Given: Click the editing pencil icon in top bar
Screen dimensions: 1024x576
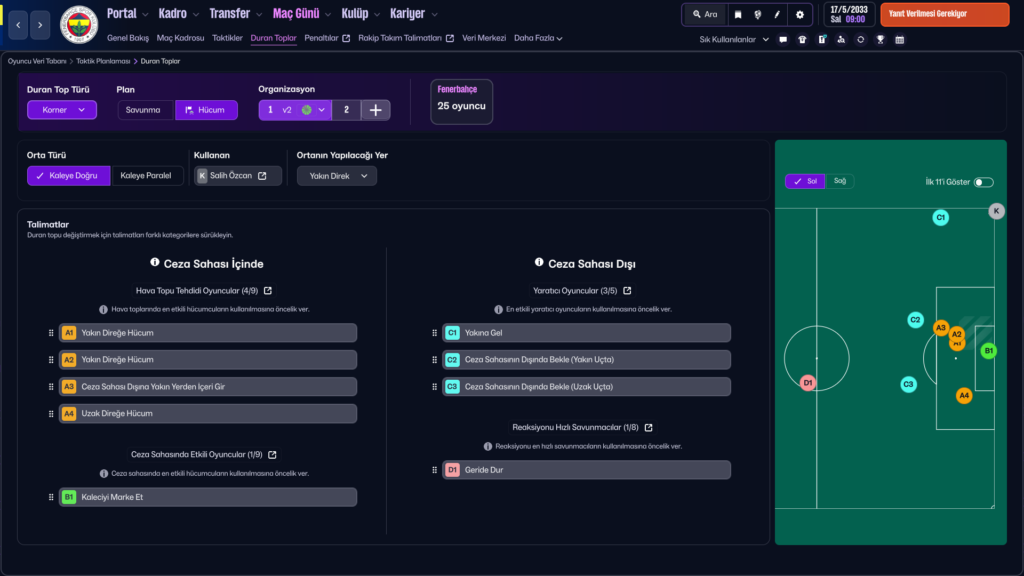Looking at the screenshot, I should click(777, 15).
